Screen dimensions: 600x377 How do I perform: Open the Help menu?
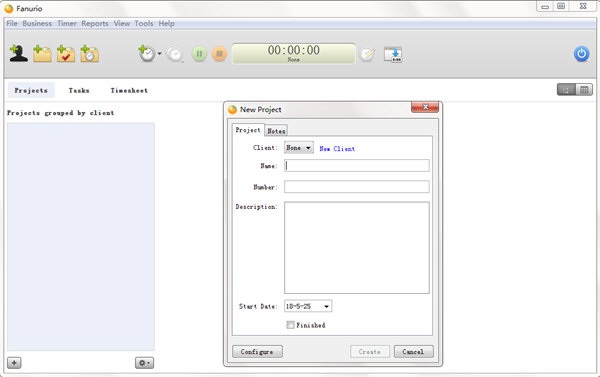click(x=166, y=23)
